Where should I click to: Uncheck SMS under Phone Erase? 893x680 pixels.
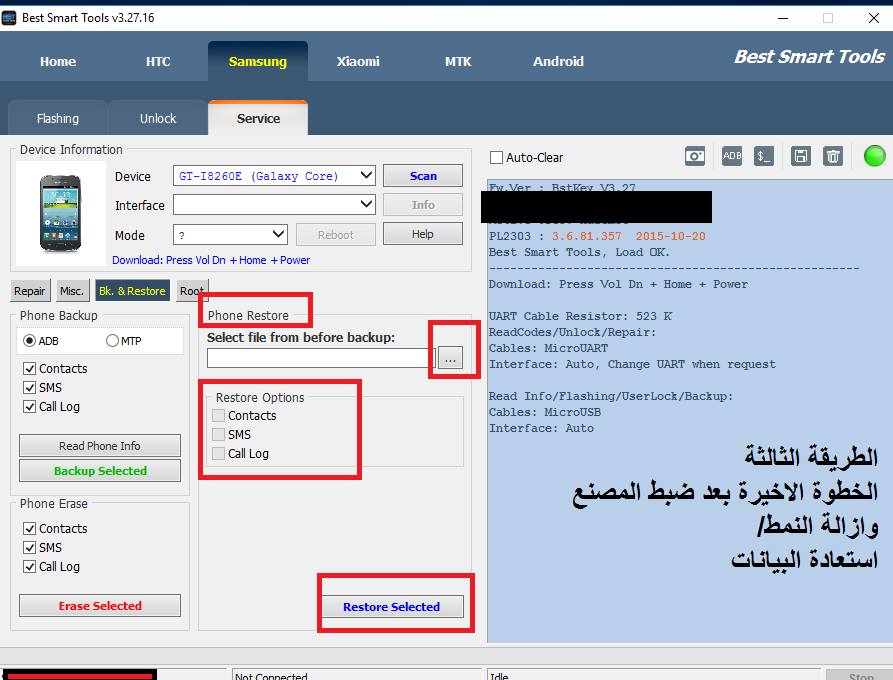[30, 547]
